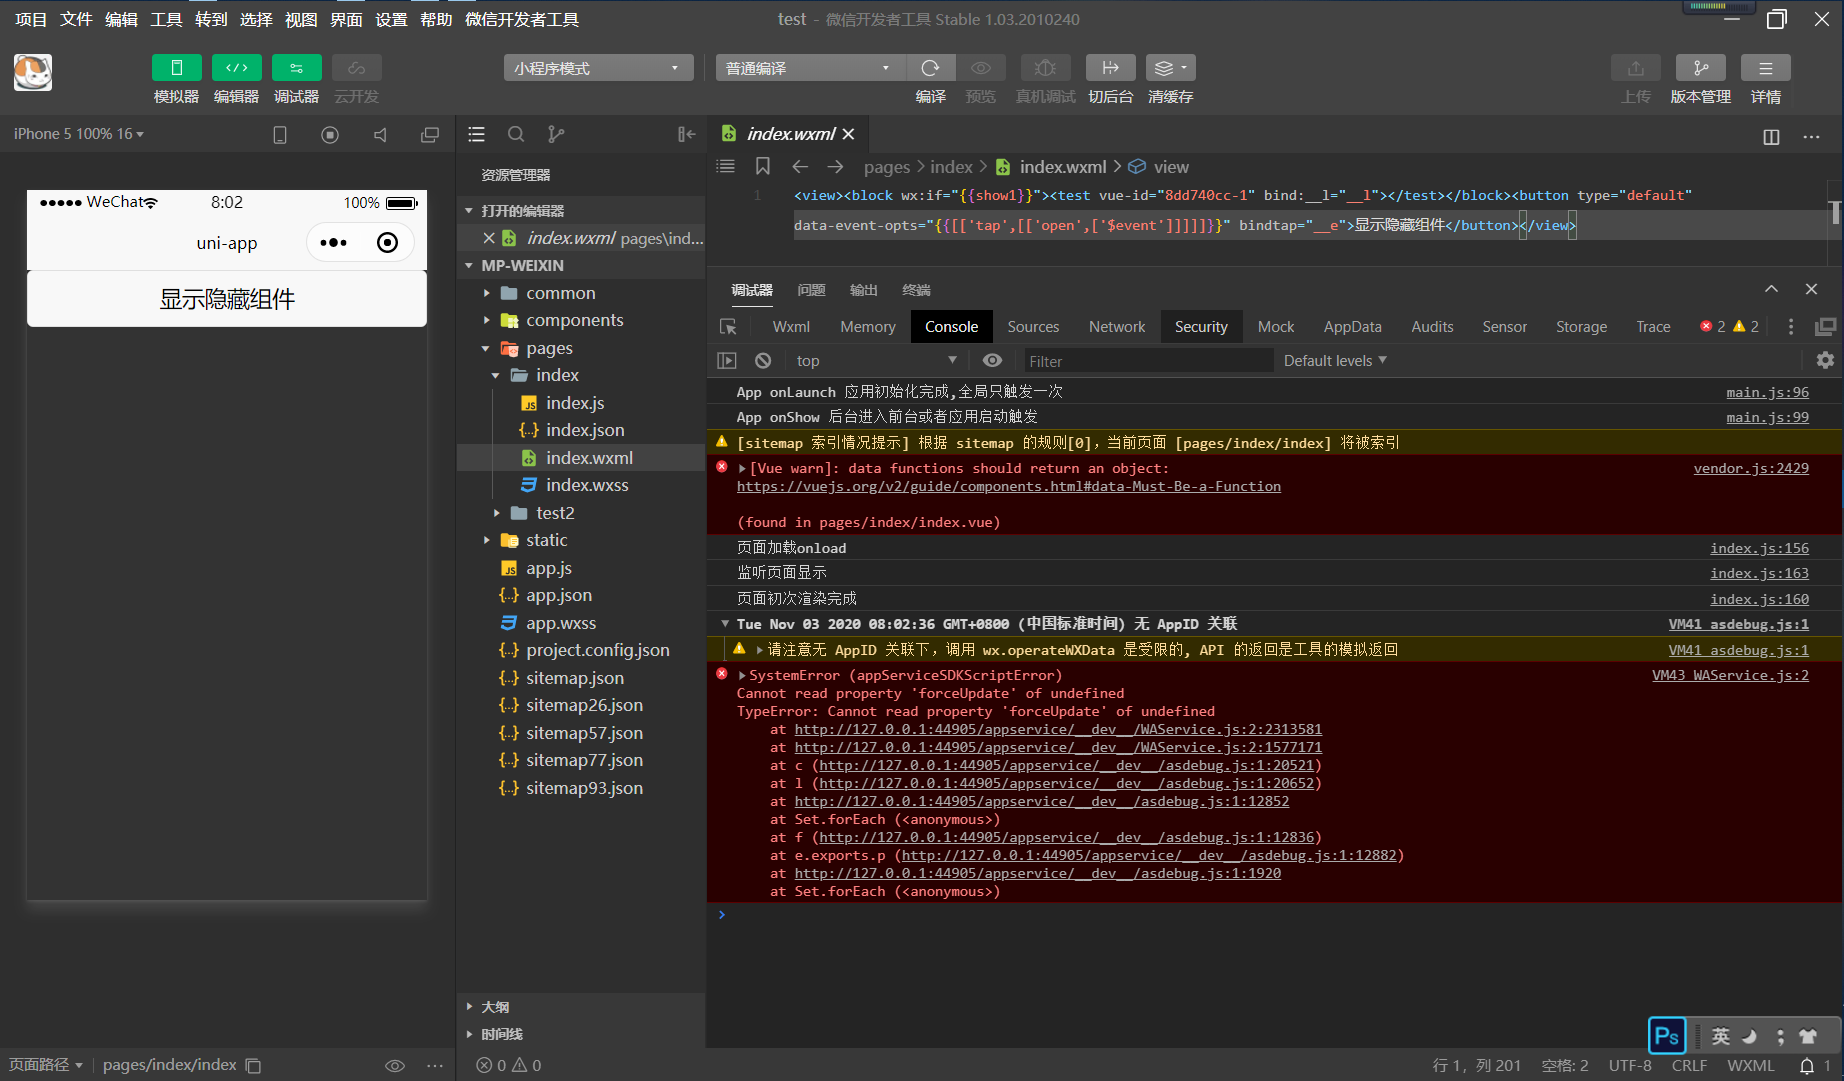This screenshot has width=1844, height=1081.
Task: Click the split editor icon
Action: pyautogui.click(x=1771, y=137)
